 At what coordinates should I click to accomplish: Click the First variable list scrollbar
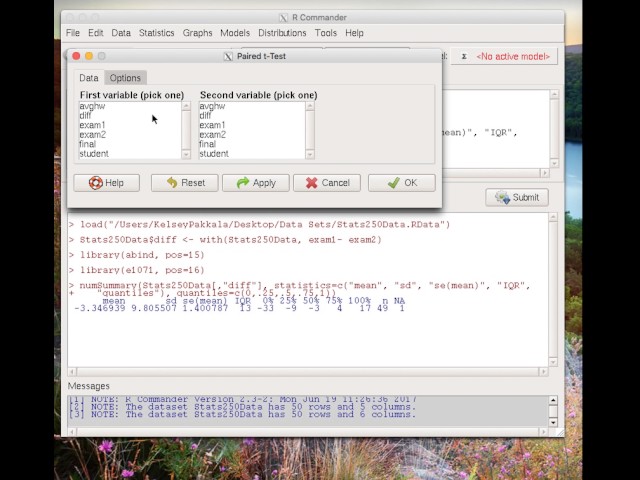(x=186, y=130)
